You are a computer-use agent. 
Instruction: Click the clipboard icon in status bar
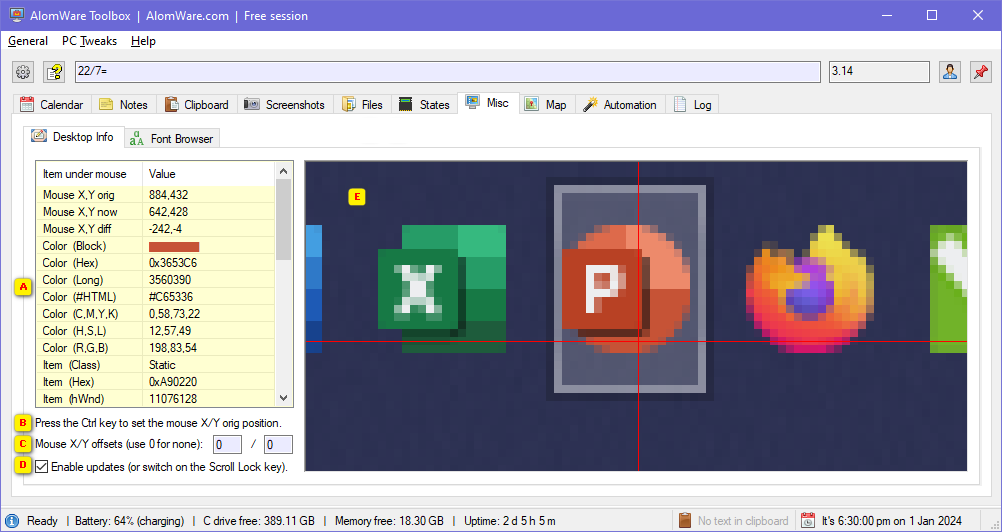685,520
